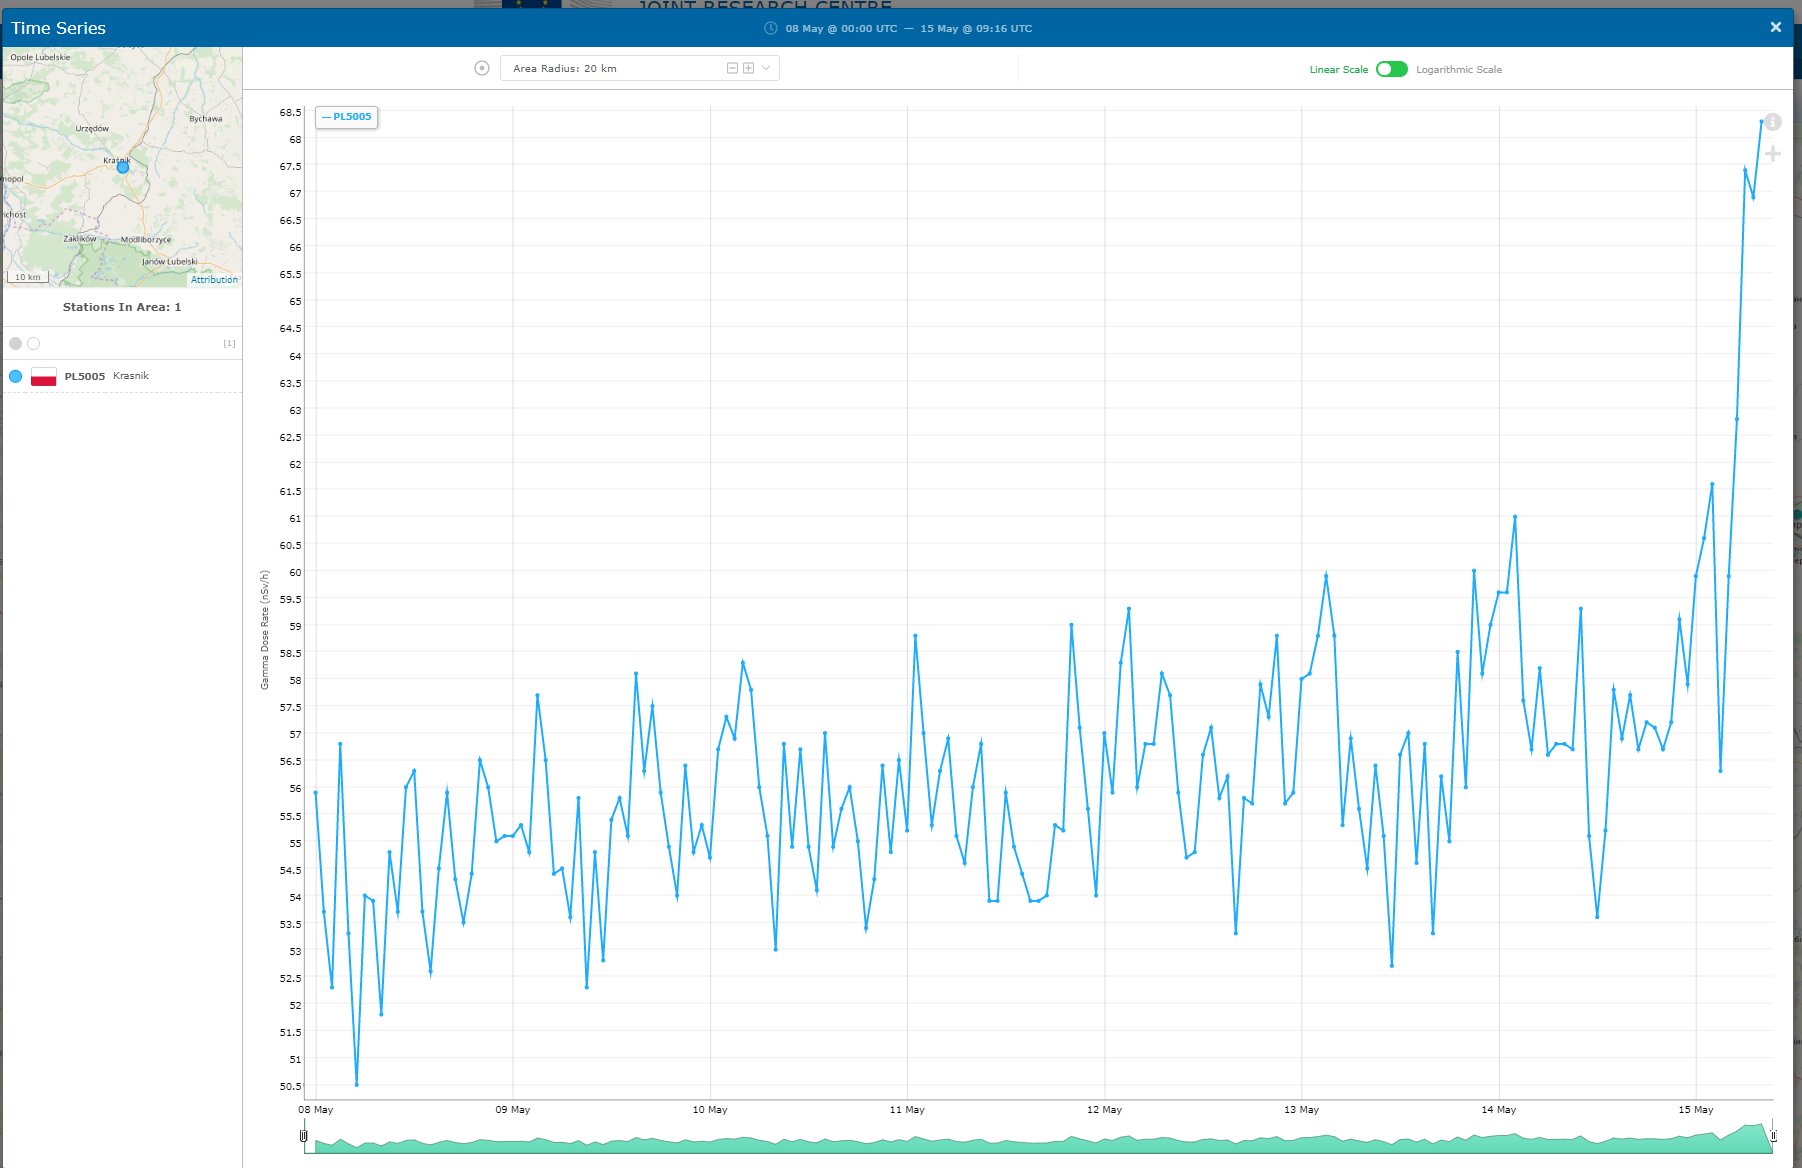
Task: Click the clock icon in the header date range
Action: pos(770,28)
